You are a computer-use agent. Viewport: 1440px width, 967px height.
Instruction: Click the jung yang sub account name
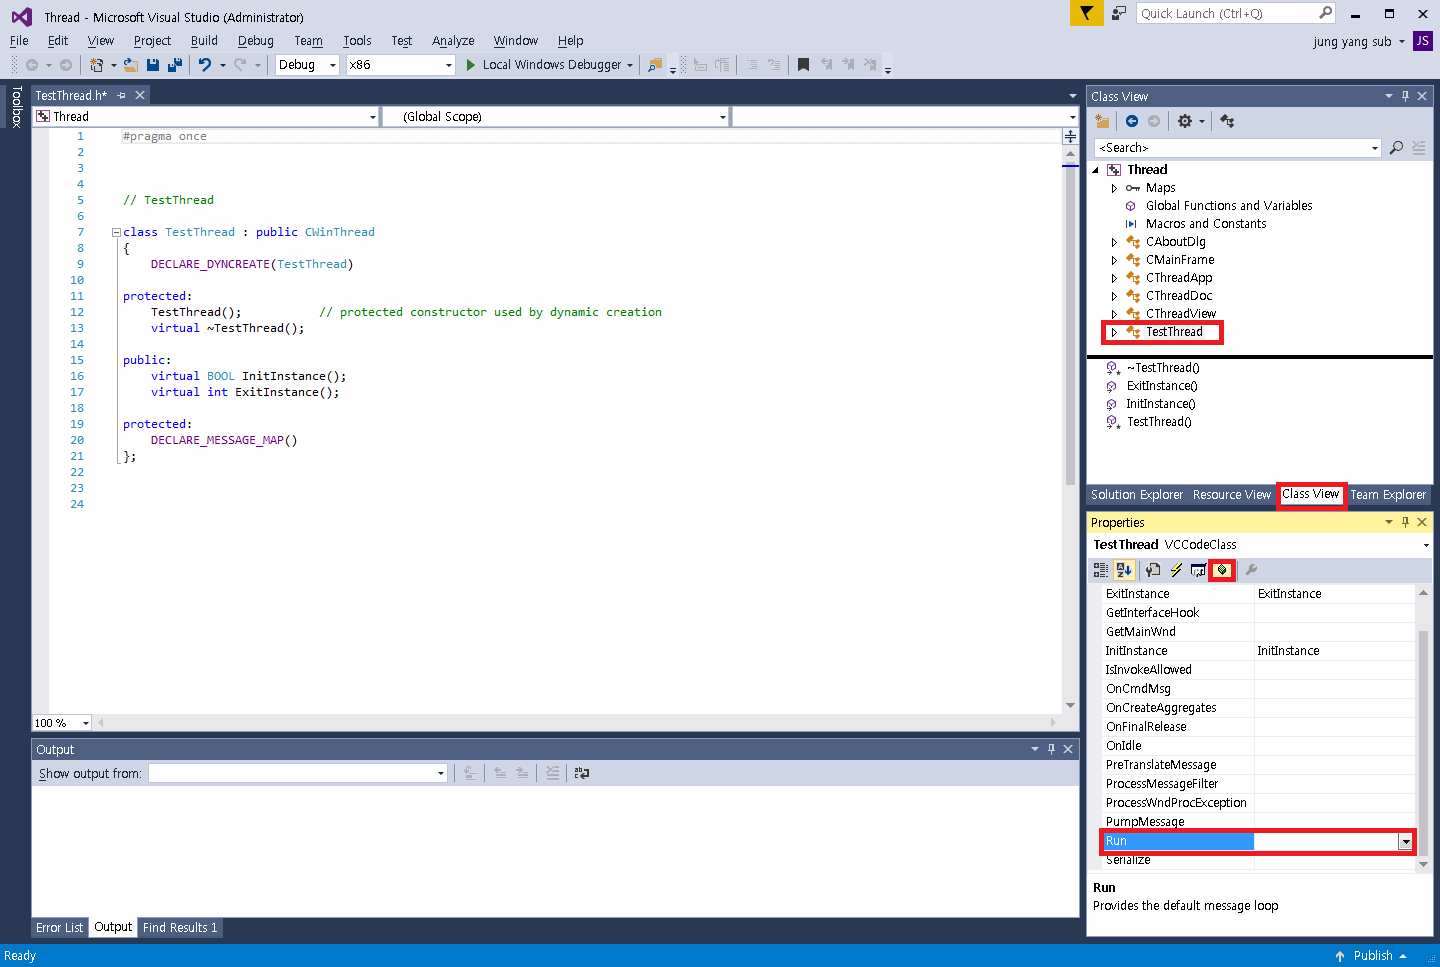pos(1352,42)
